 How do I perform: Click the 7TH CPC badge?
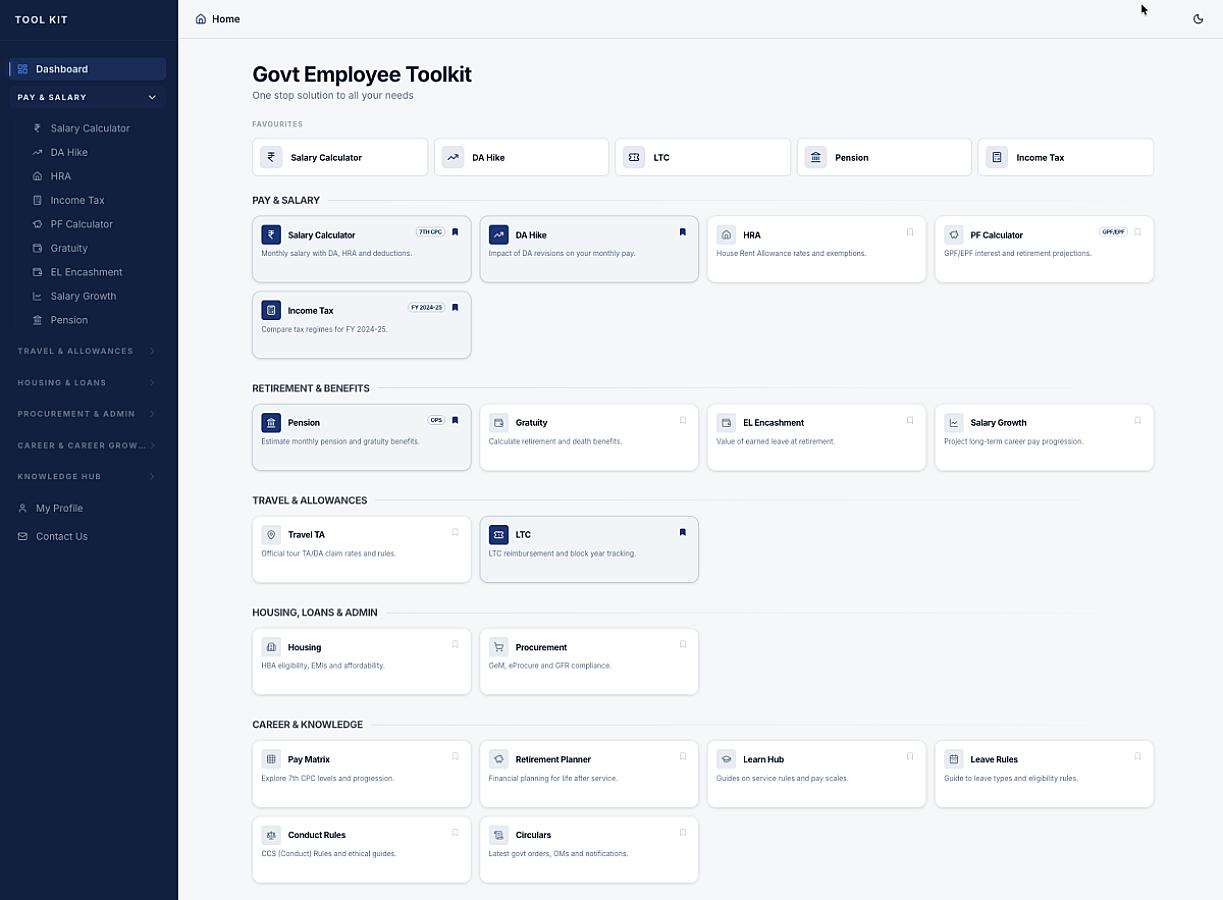[430, 232]
